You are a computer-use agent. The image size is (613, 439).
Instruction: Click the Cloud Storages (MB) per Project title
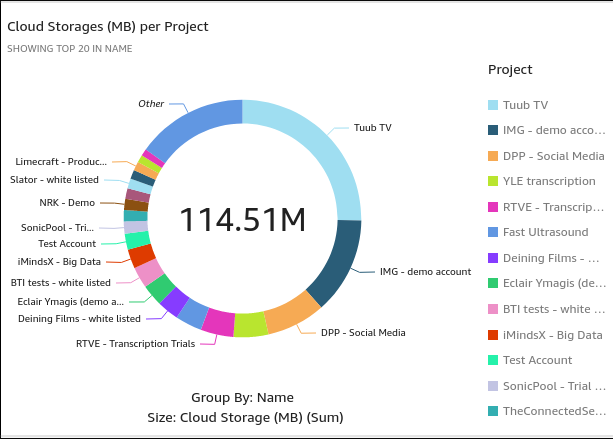[x=108, y=27]
